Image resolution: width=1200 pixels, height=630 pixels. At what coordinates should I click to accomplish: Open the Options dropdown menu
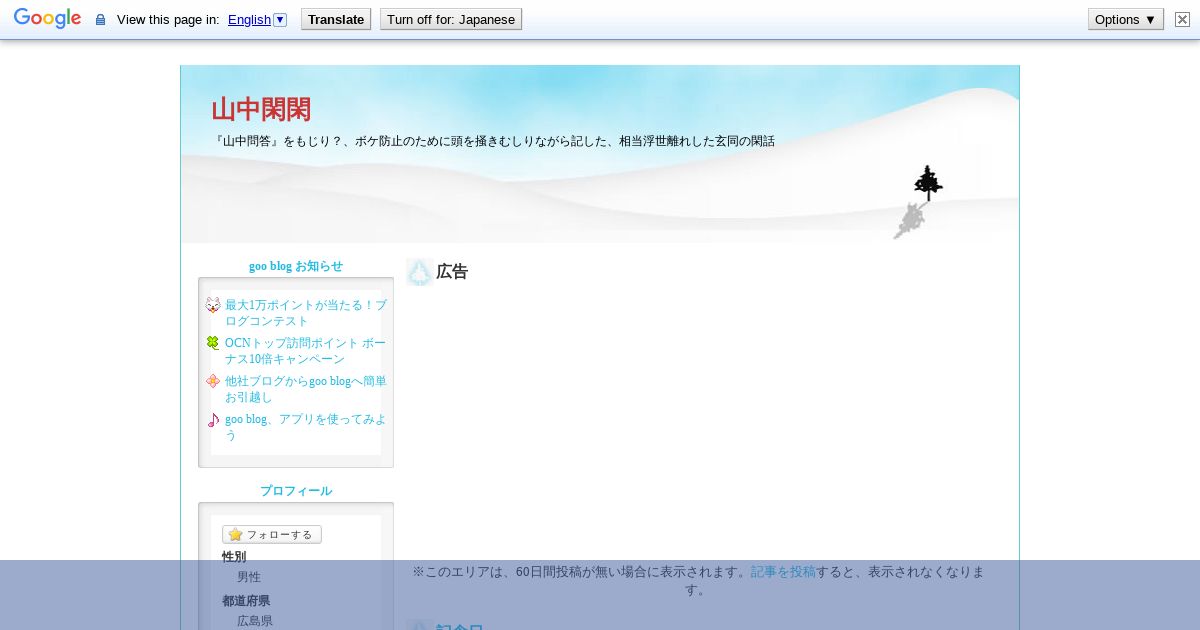click(x=1126, y=19)
